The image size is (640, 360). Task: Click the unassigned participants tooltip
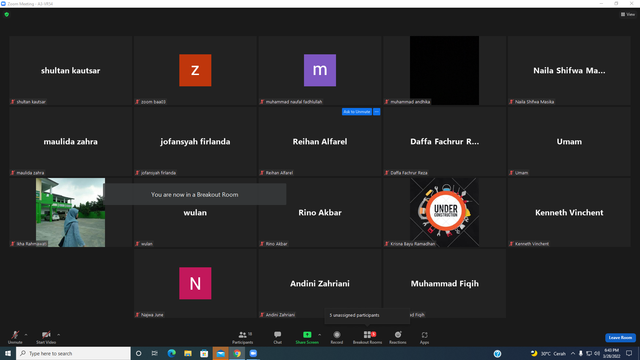pyautogui.click(x=367, y=315)
